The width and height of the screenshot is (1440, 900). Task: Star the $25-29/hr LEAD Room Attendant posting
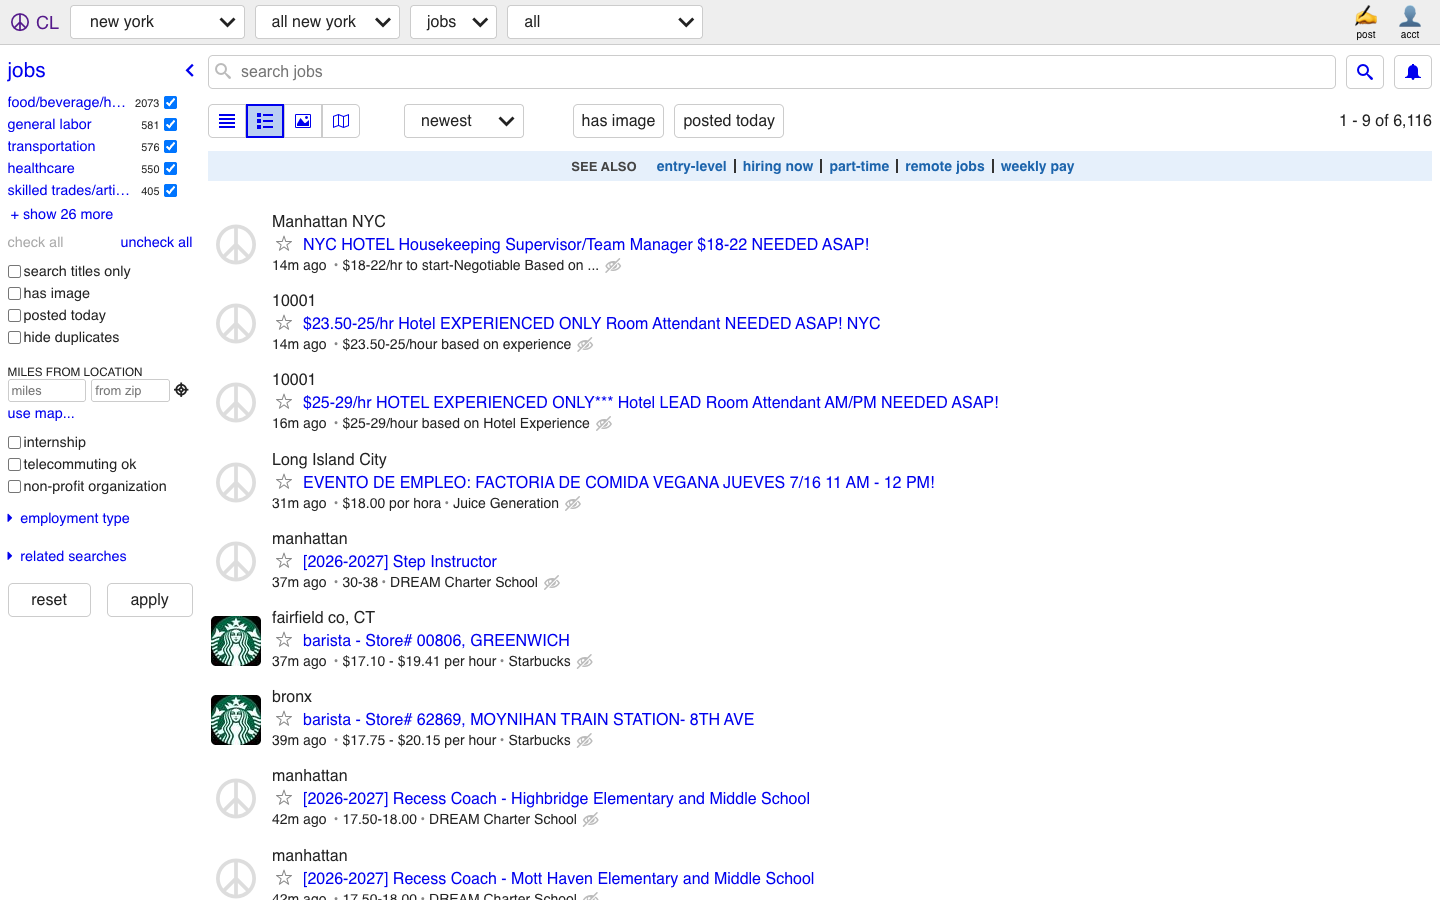pos(284,402)
